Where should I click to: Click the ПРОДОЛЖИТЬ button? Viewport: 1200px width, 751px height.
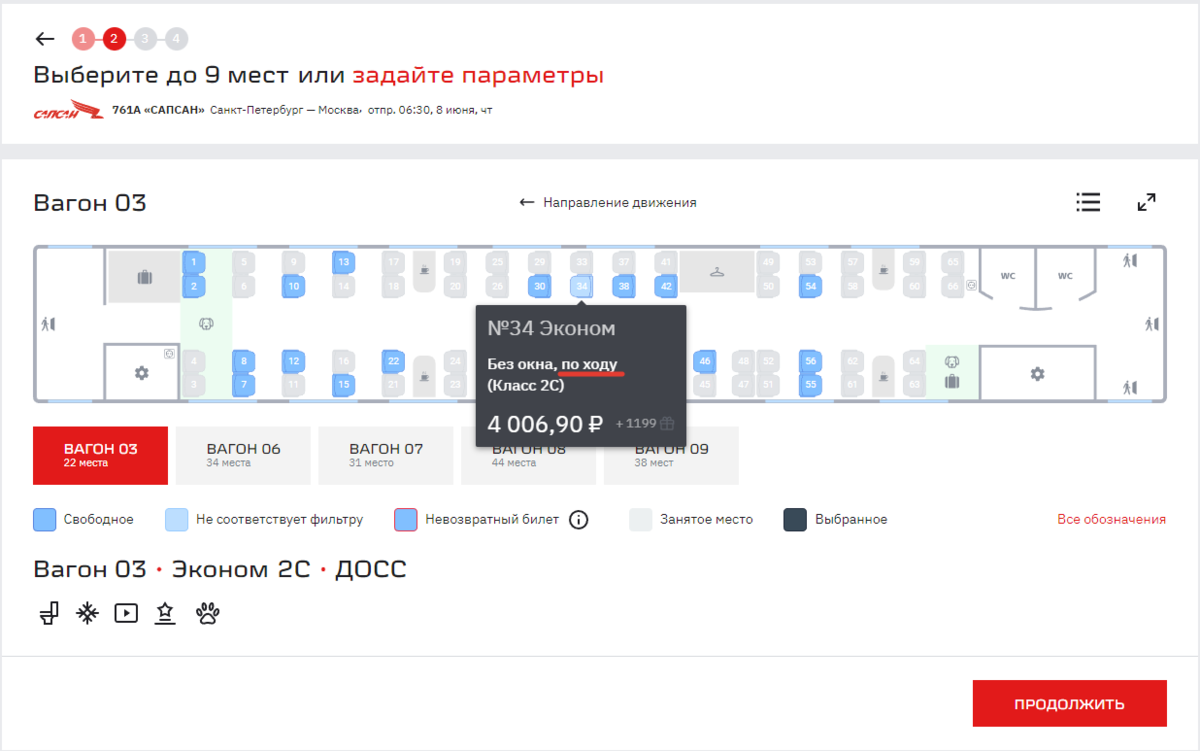click(1068, 703)
